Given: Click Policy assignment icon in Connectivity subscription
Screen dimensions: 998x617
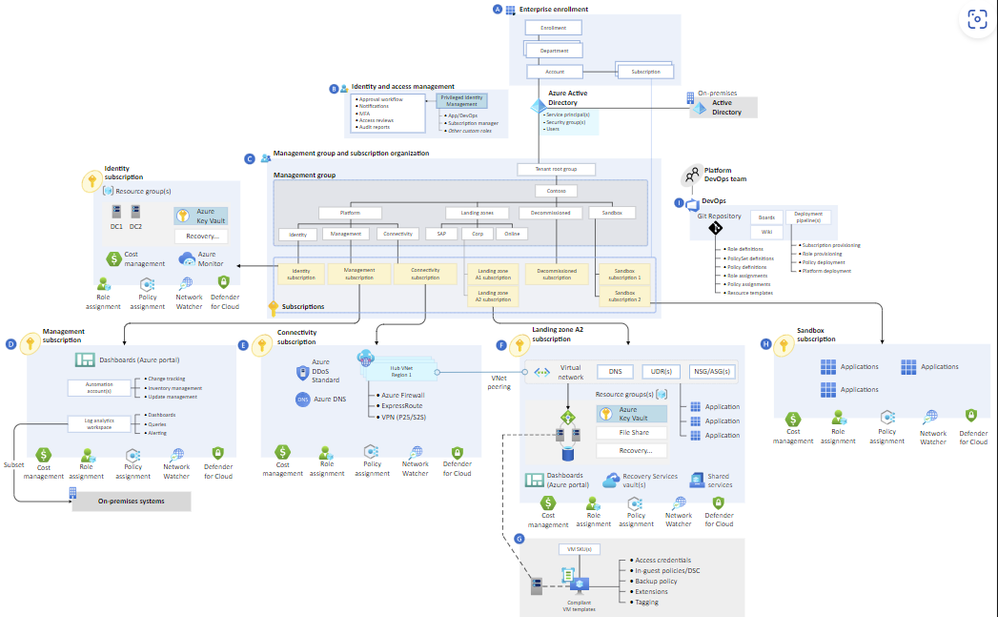Looking at the screenshot, I should [x=371, y=453].
